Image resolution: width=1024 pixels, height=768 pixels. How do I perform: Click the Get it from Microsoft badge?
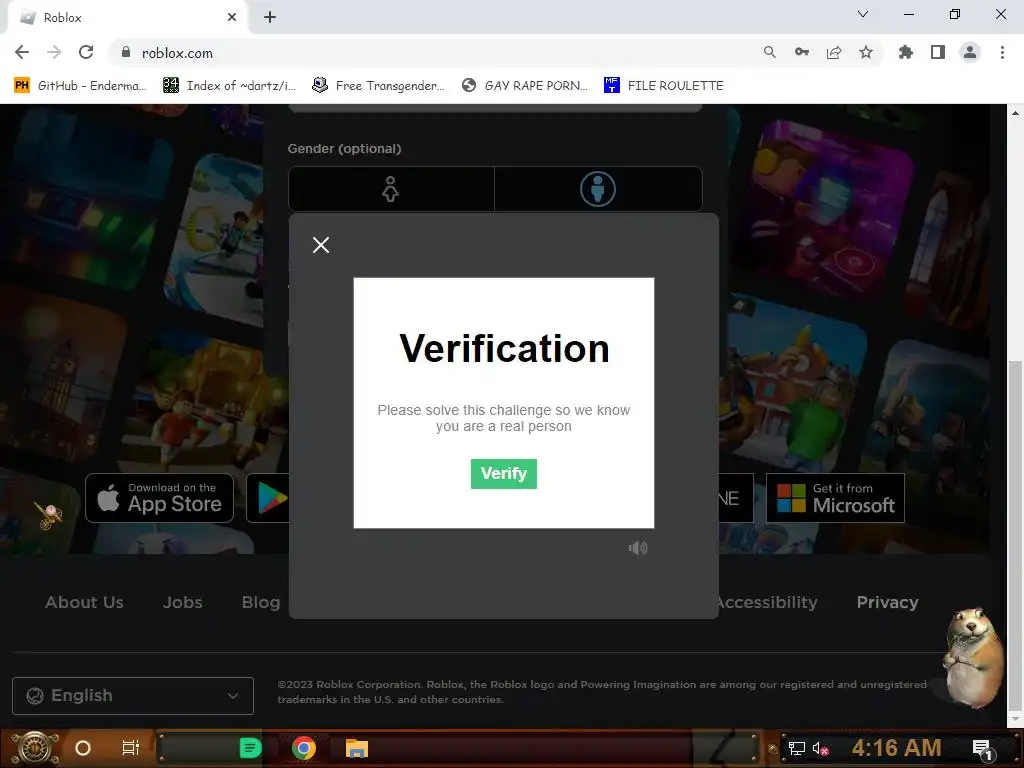(835, 498)
